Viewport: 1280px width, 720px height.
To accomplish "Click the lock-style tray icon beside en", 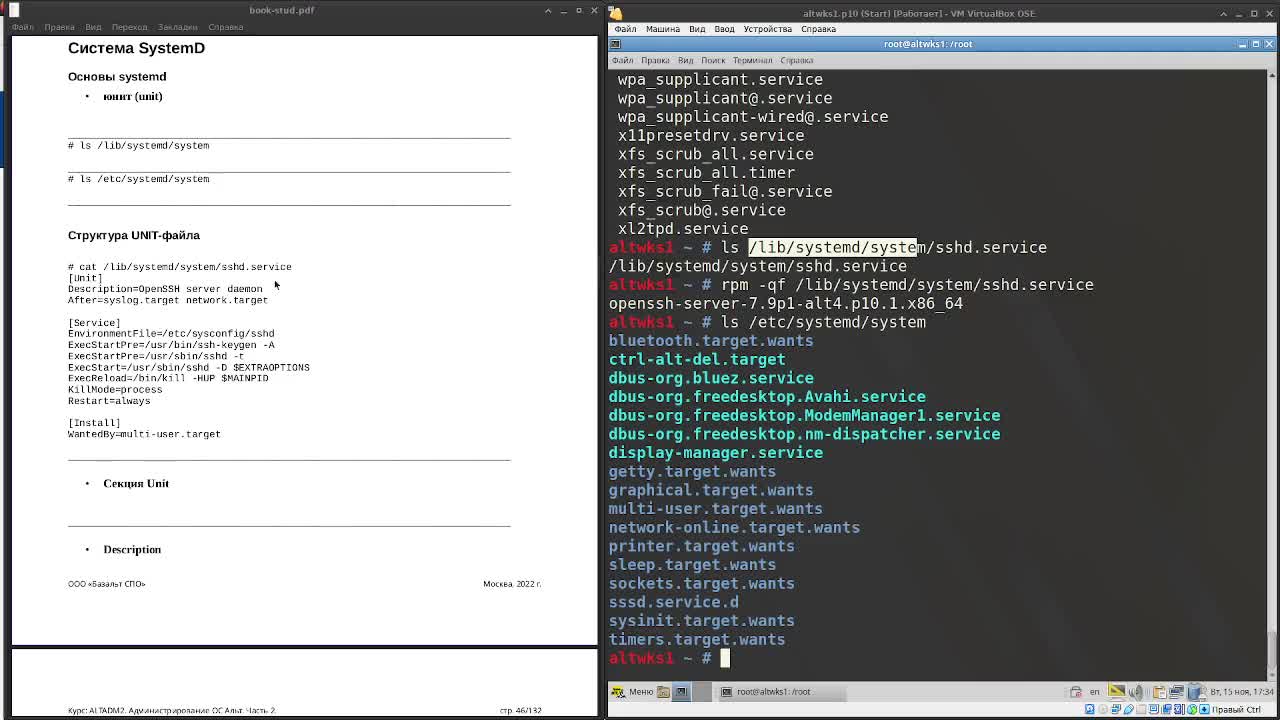I will click(x=1076, y=692).
